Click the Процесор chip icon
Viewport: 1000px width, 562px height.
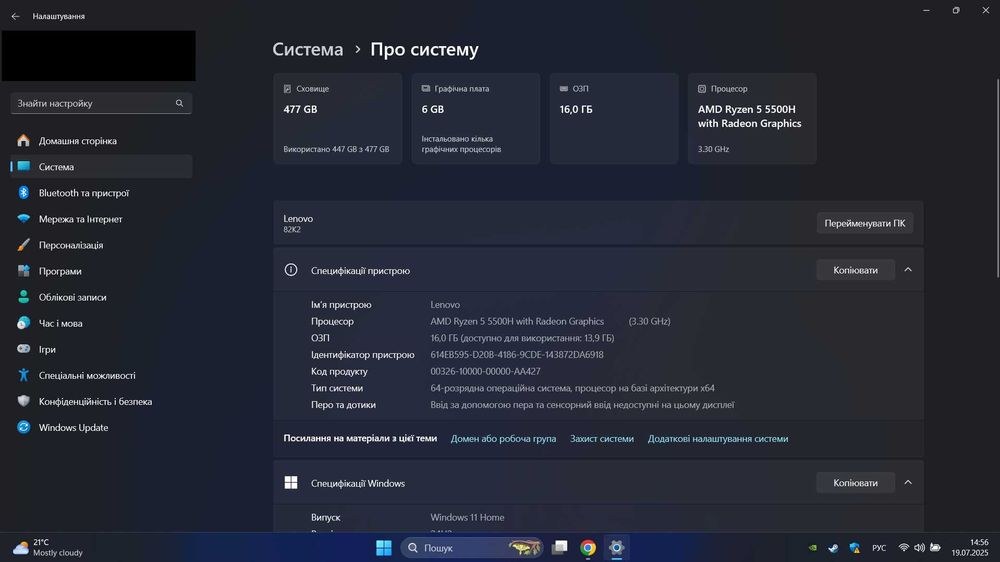click(702, 89)
